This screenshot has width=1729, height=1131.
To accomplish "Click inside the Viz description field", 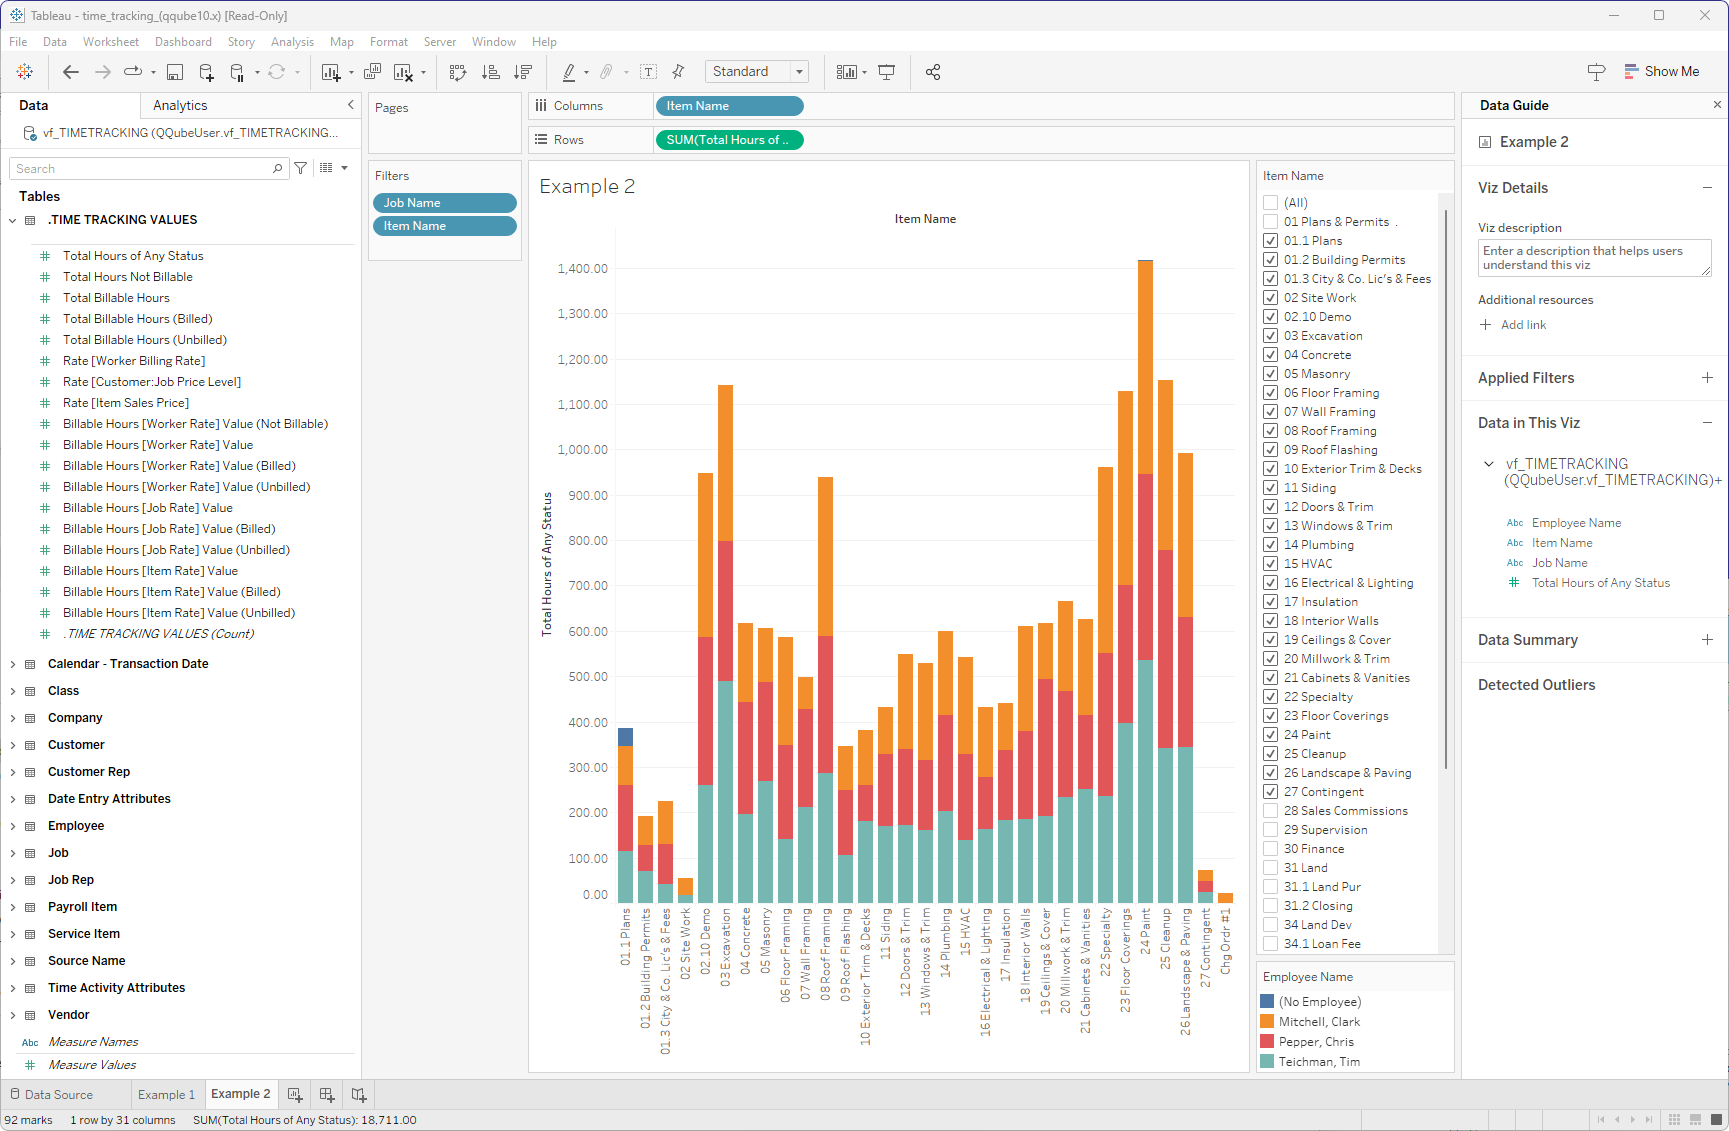I will tap(1593, 257).
